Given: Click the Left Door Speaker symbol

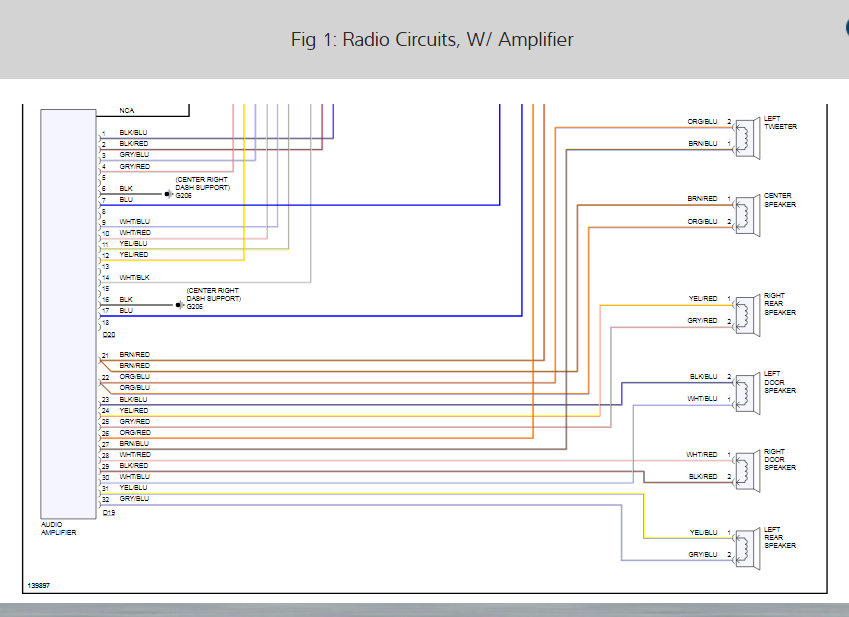Looking at the screenshot, I should click(x=747, y=394).
